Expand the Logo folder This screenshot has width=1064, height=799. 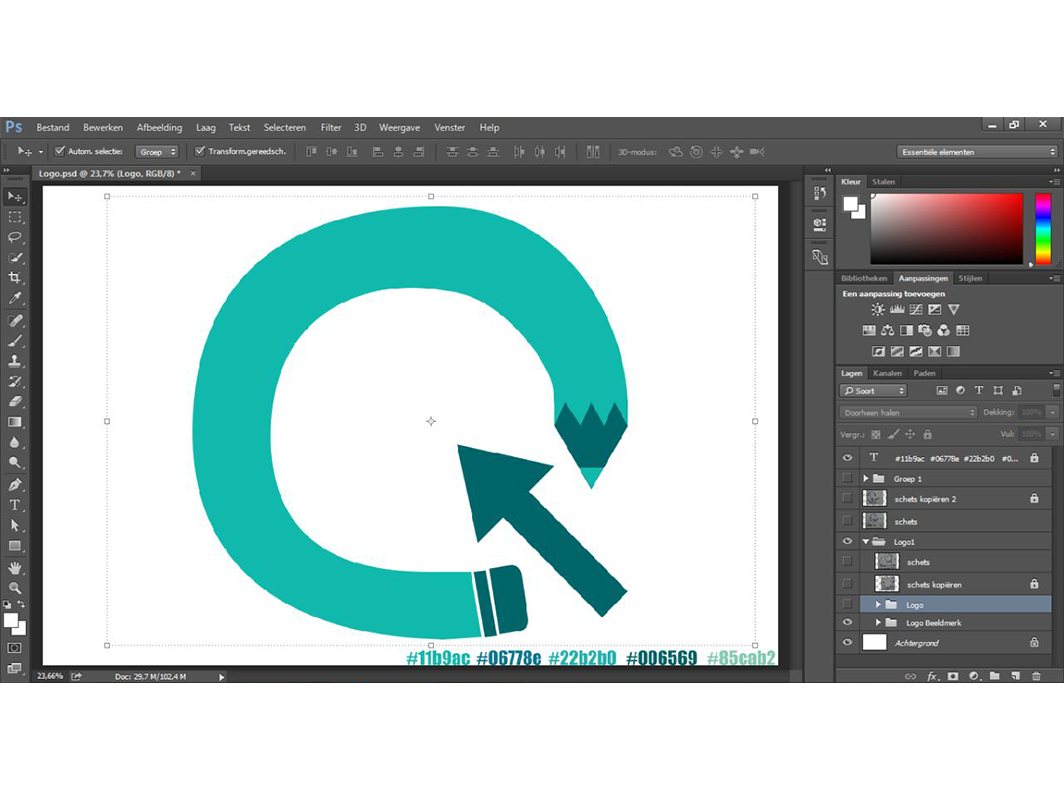pos(878,604)
